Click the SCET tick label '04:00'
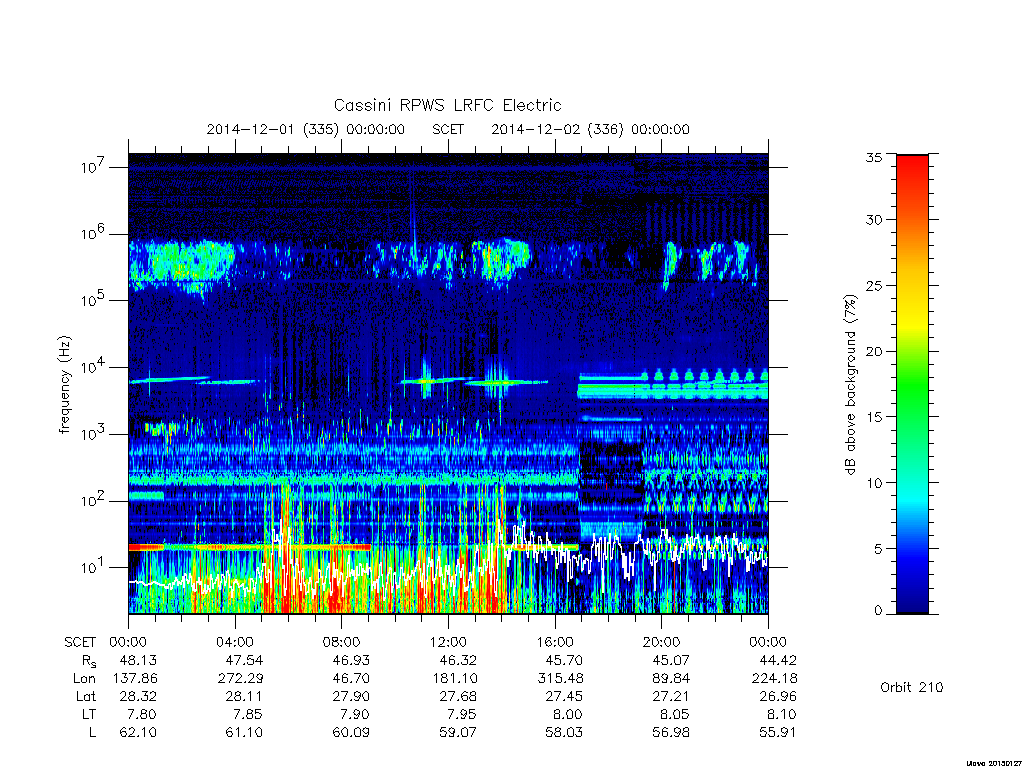The height and width of the screenshot is (768, 1024). (x=235, y=642)
